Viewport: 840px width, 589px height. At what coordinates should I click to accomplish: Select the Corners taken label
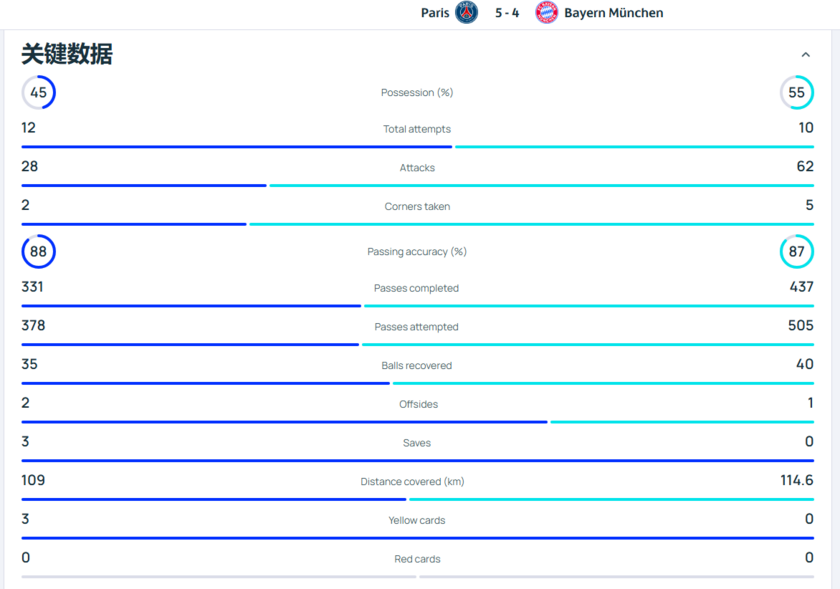click(x=417, y=207)
